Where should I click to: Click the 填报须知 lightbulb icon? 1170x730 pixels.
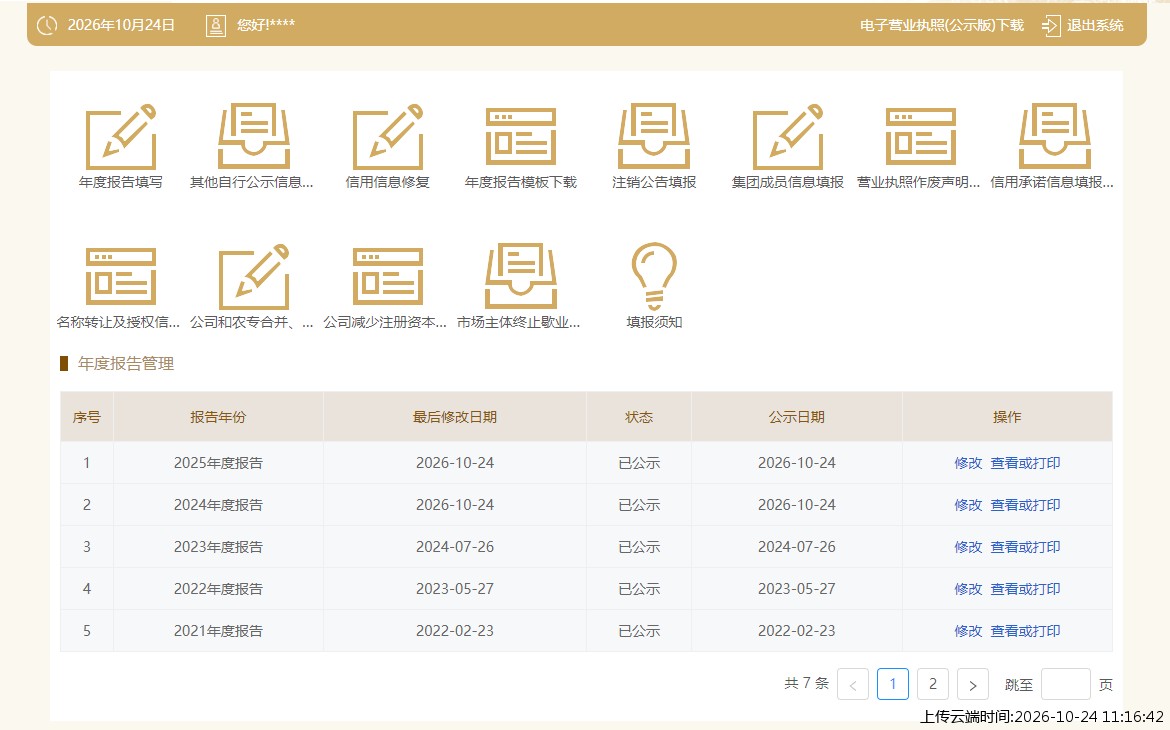pyautogui.click(x=654, y=276)
